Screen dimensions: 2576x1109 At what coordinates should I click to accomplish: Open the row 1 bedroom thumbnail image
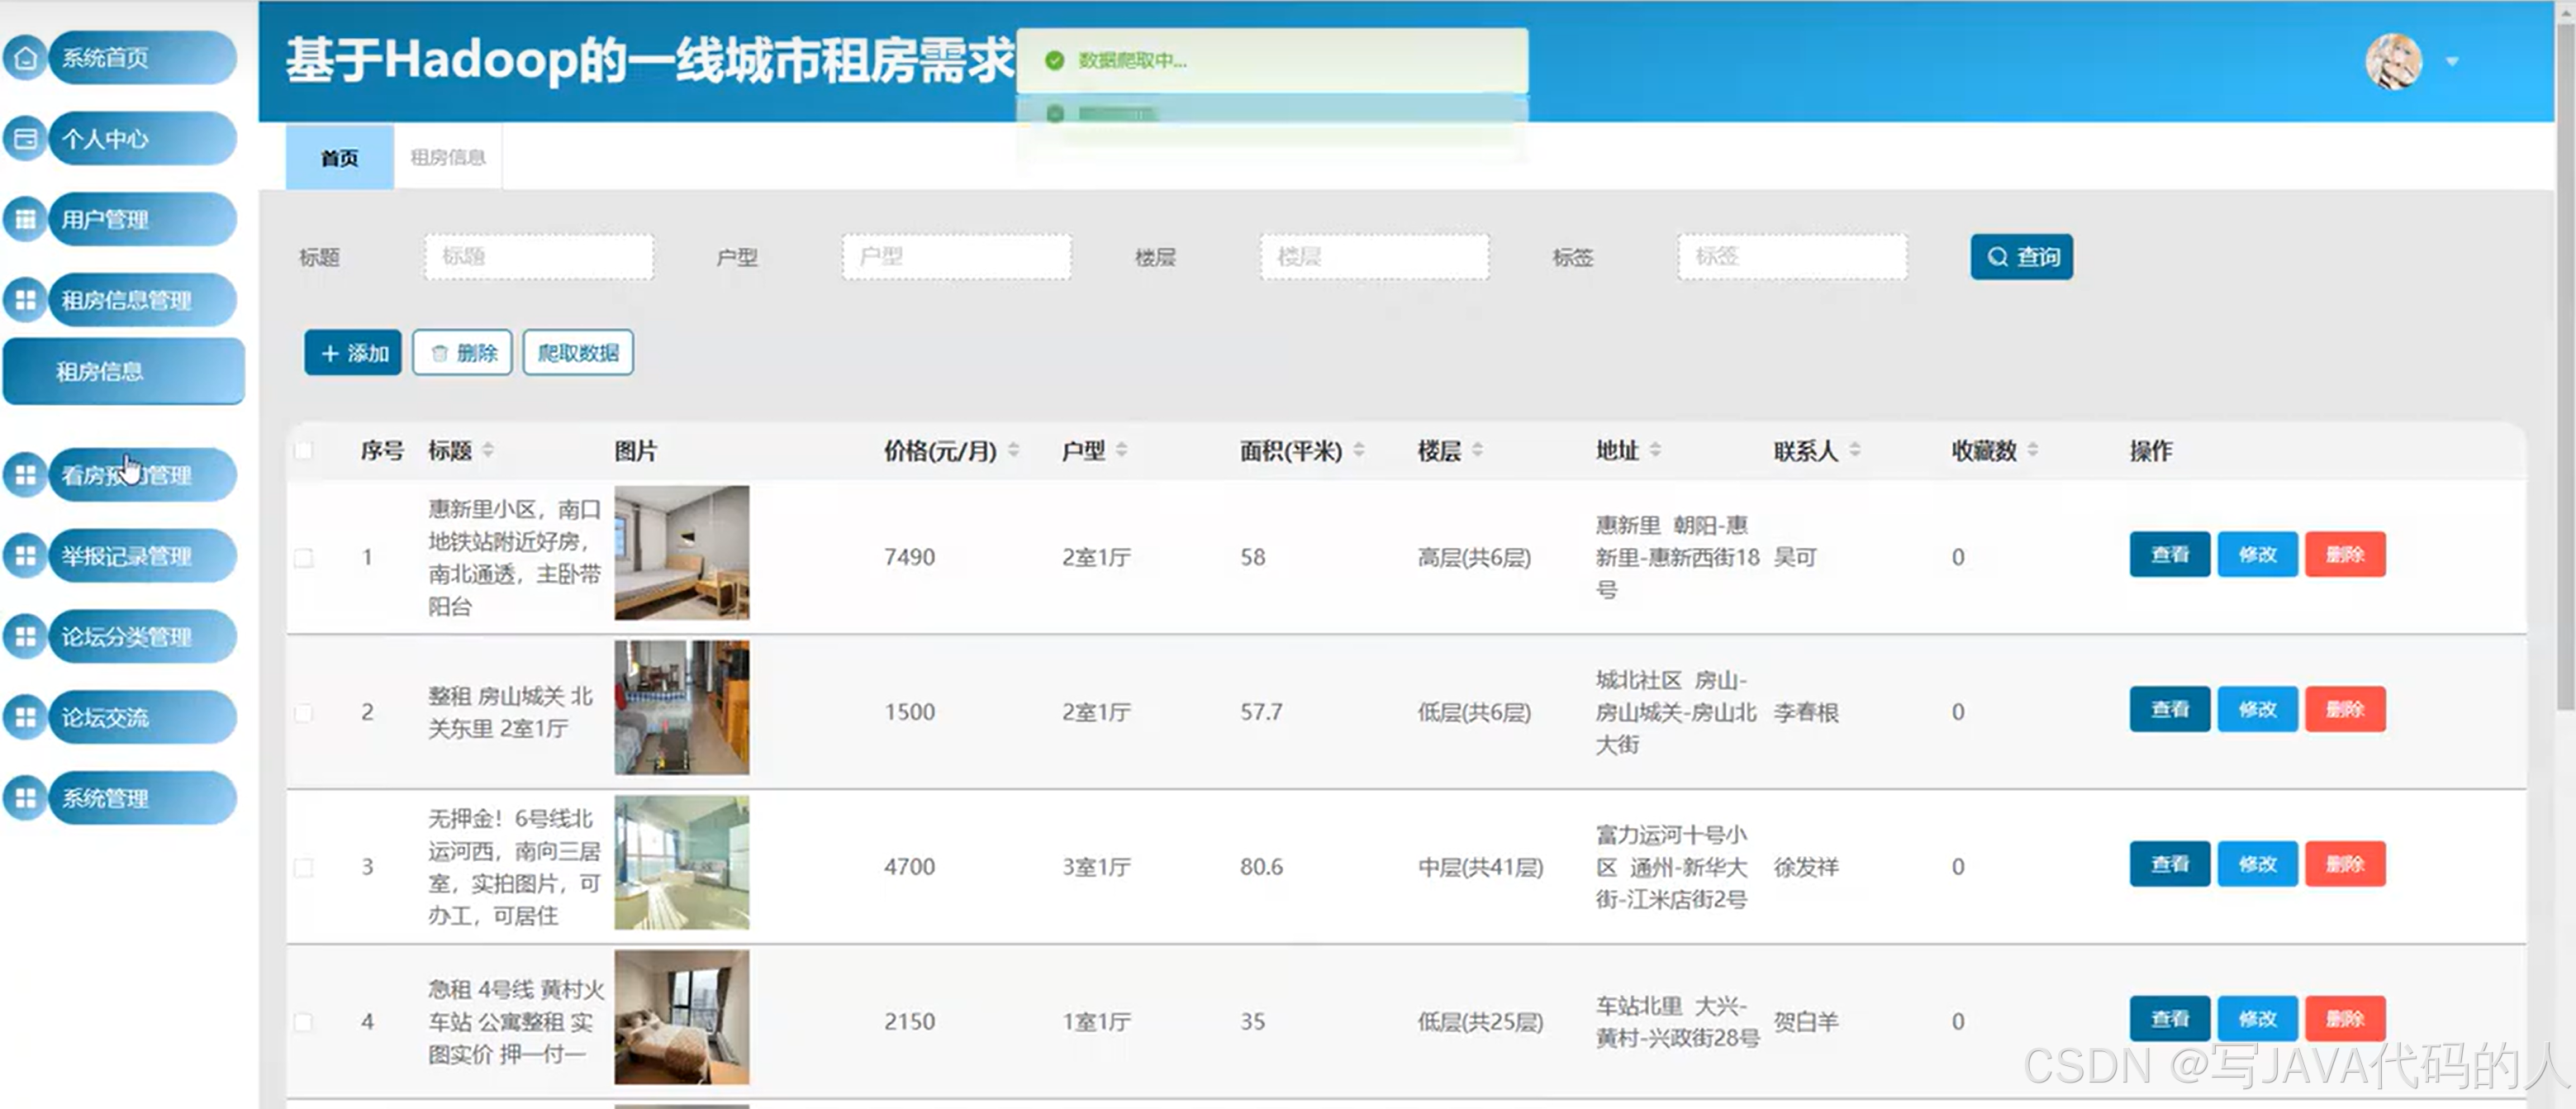point(681,553)
